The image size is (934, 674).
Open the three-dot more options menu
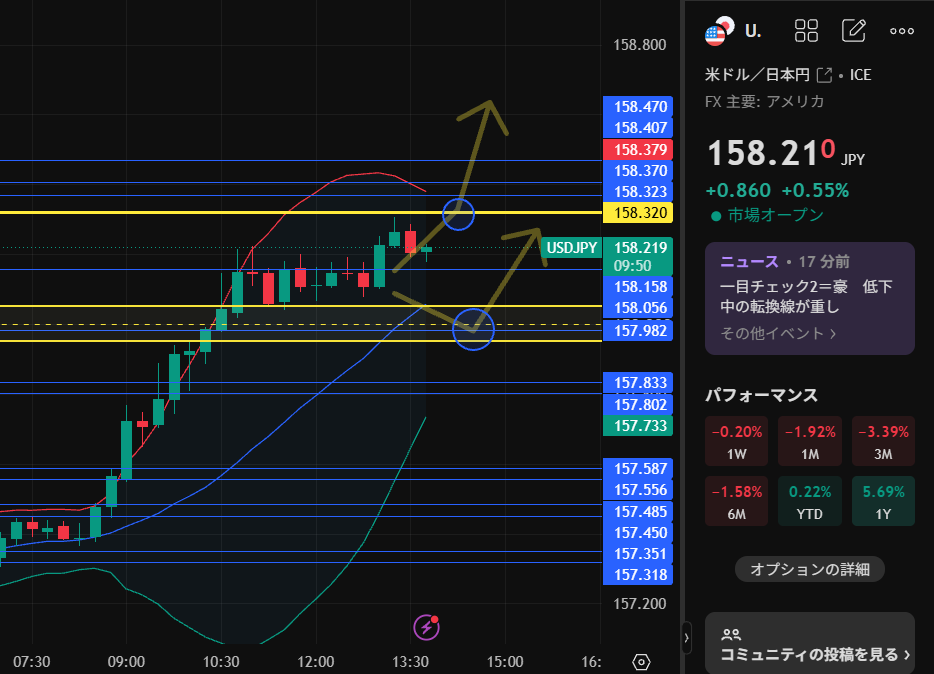coord(902,31)
